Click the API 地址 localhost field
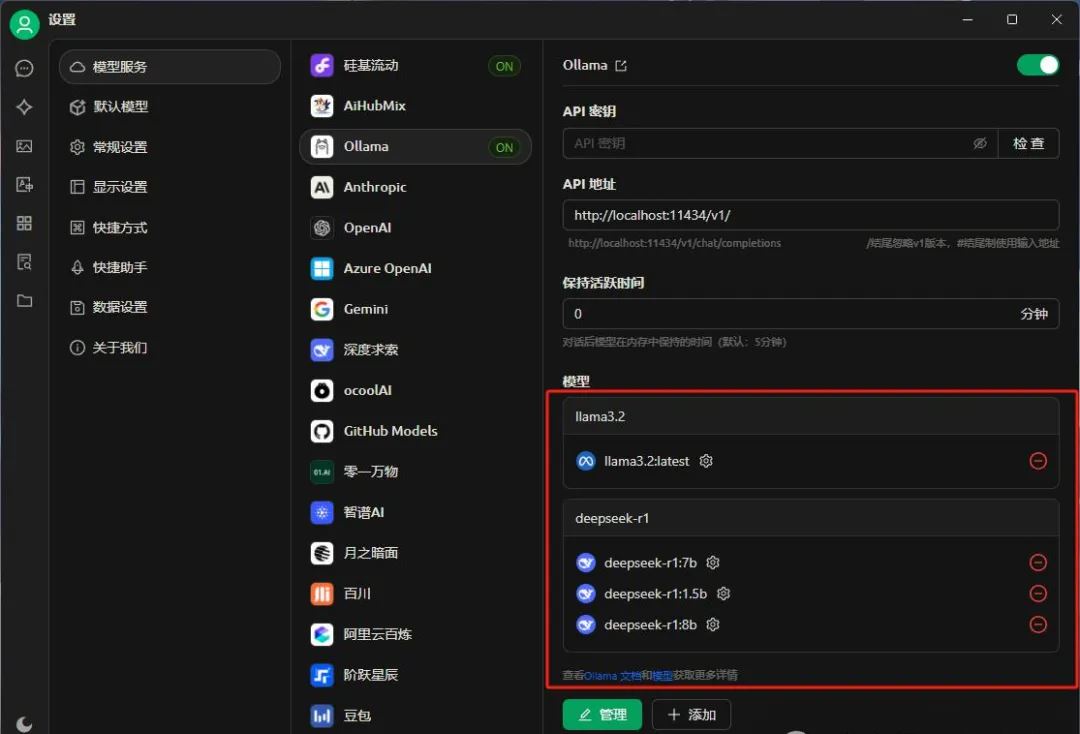The width and height of the screenshot is (1080, 734). 811,215
